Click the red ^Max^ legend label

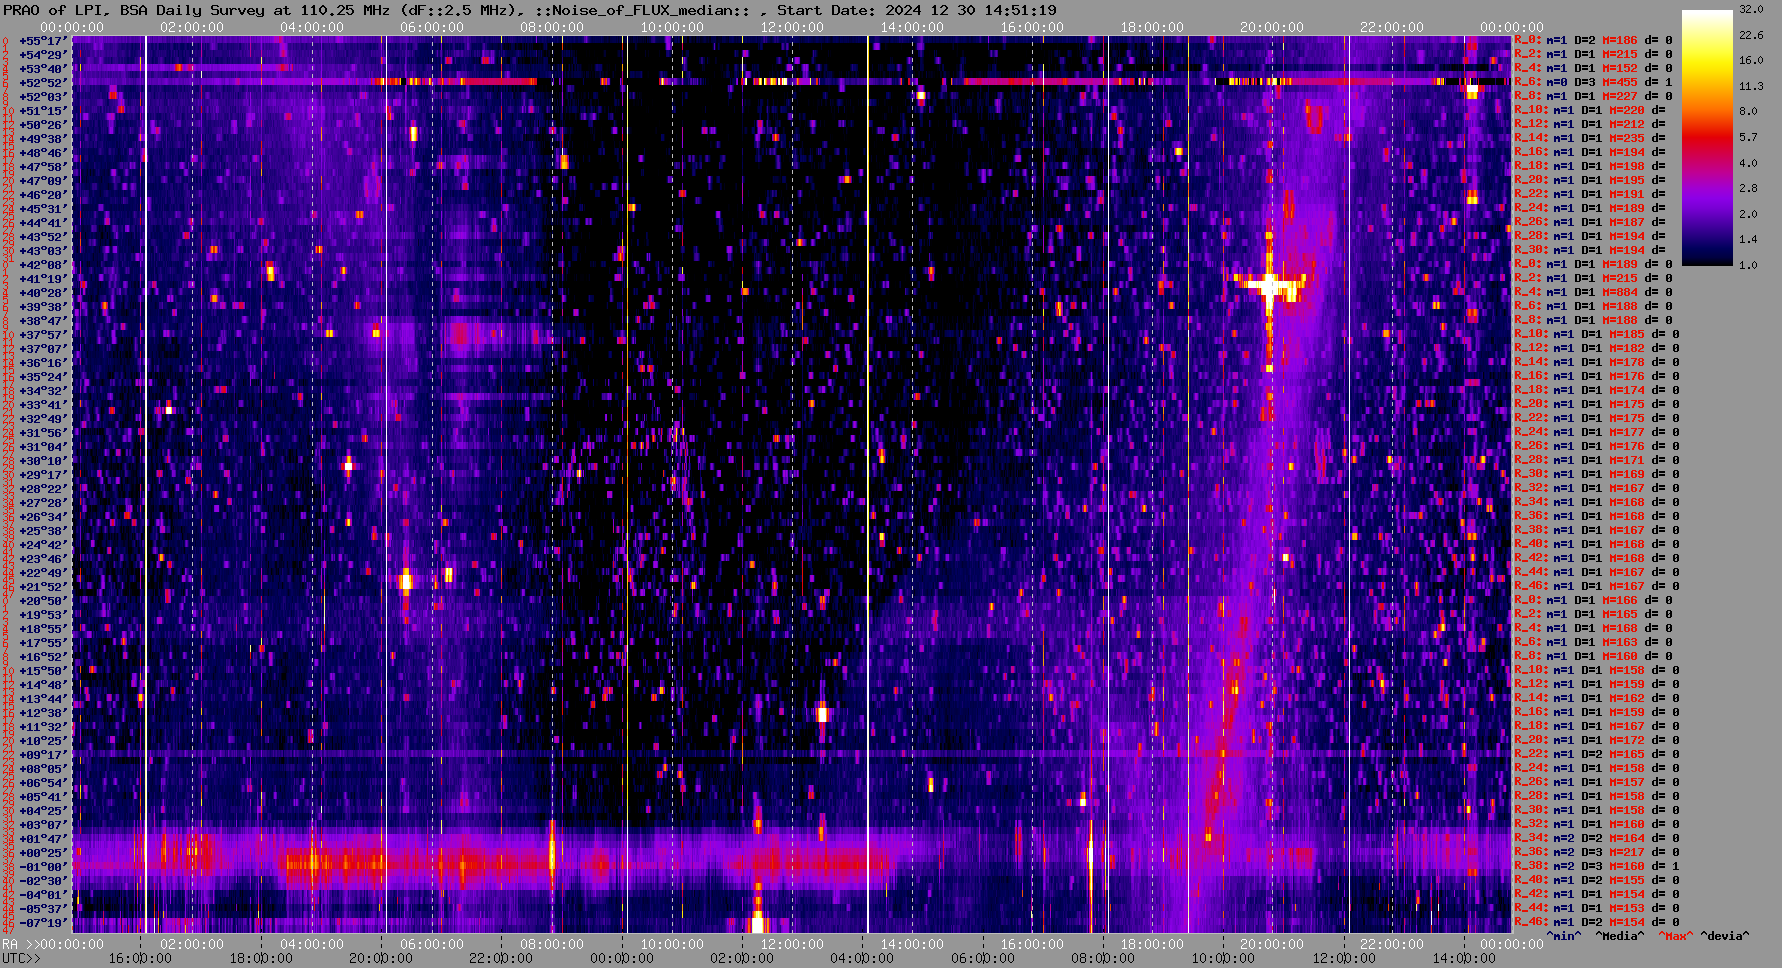[x=1675, y=936]
